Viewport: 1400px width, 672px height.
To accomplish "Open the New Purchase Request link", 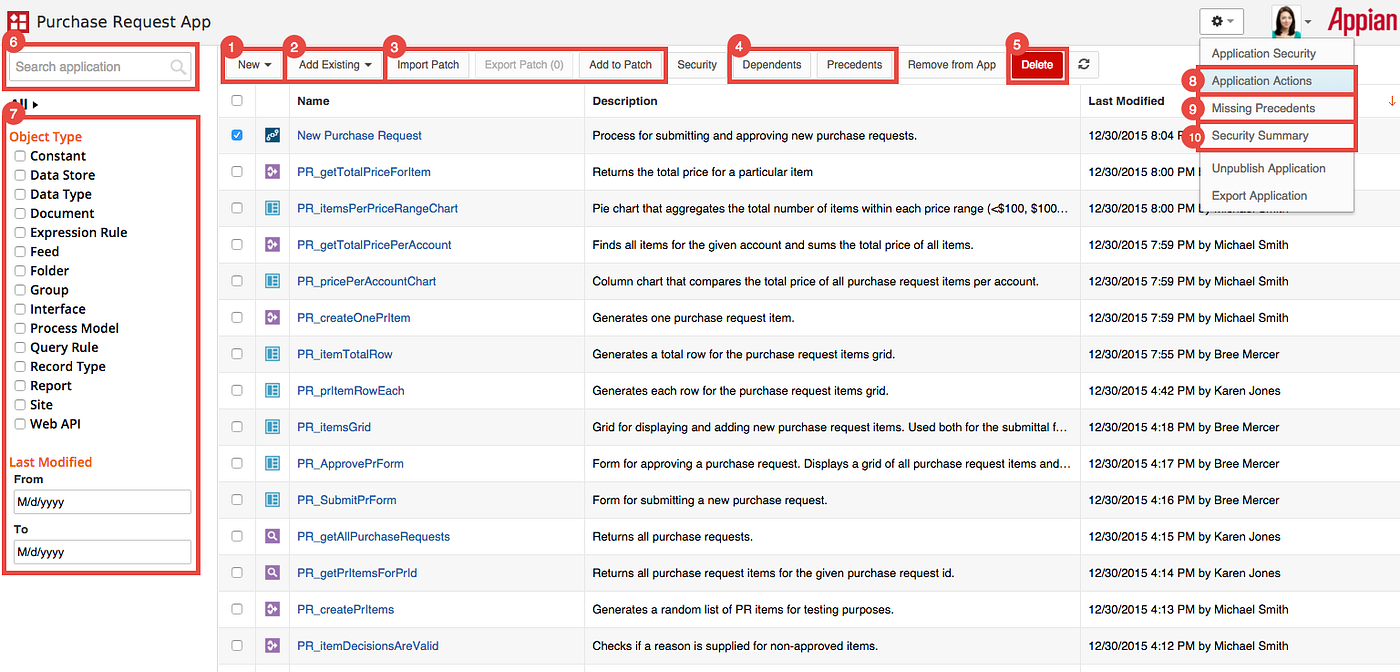I will [x=359, y=135].
